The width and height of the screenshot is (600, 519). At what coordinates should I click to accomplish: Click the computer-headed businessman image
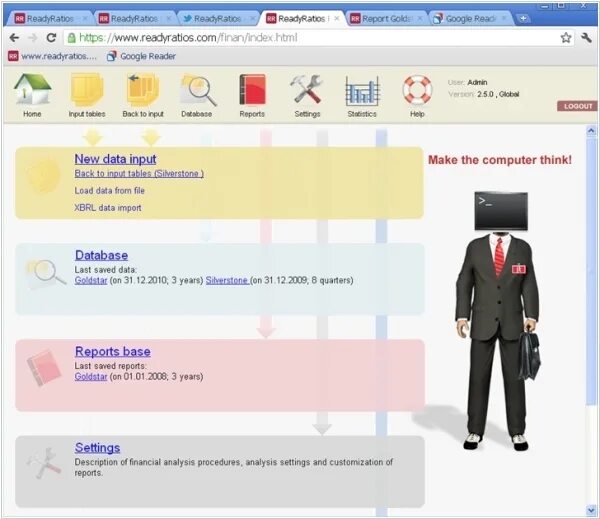[x=499, y=321]
